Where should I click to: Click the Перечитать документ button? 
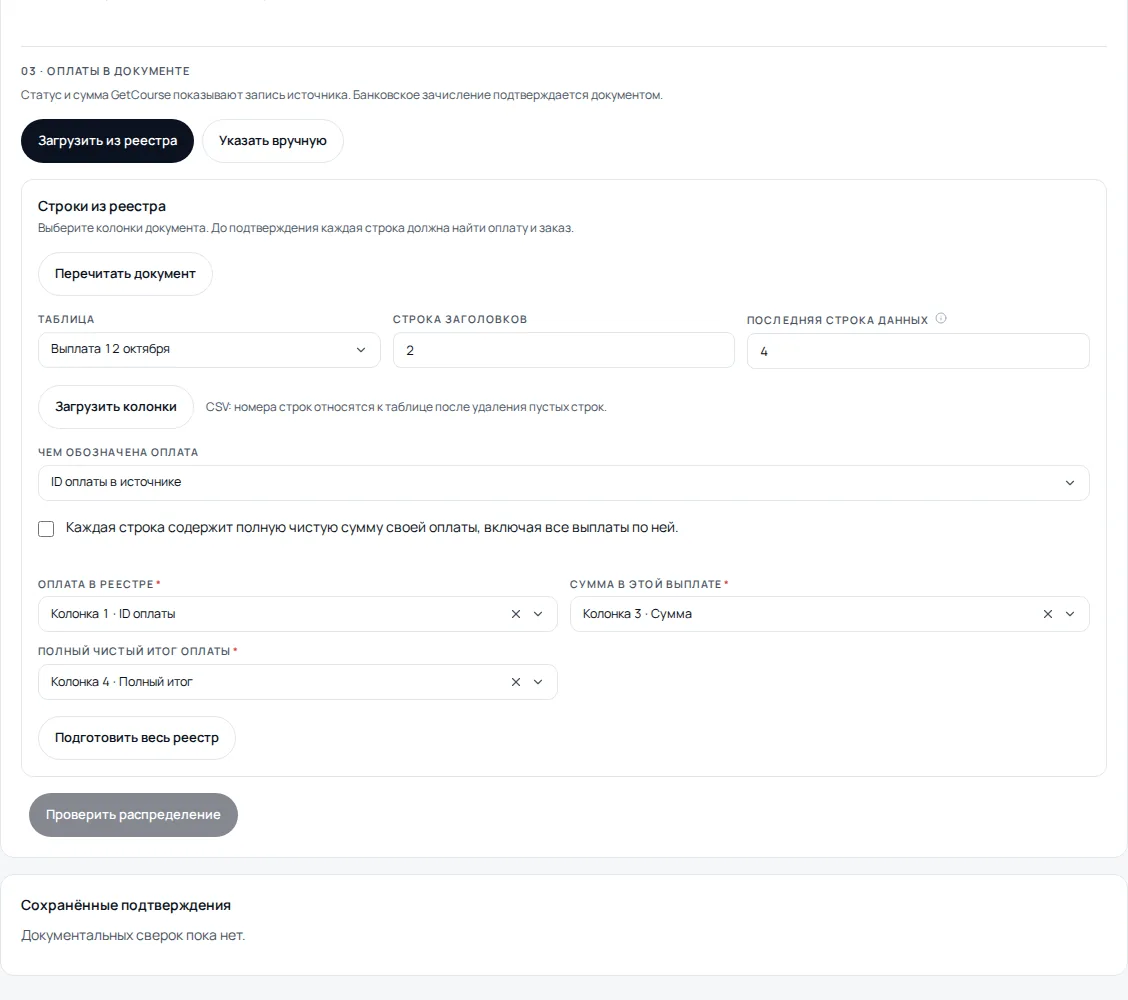click(125, 274)
